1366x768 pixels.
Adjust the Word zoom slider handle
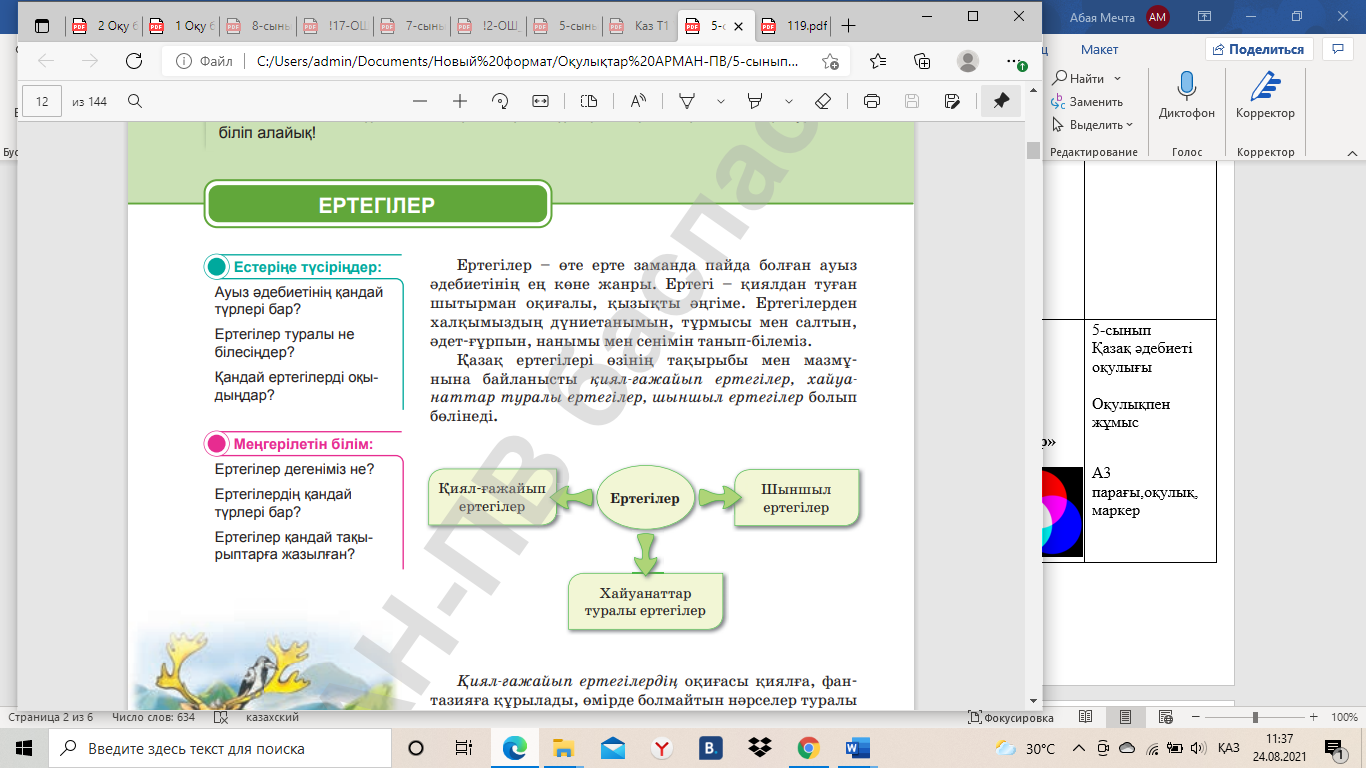[x=1255, y=718]
